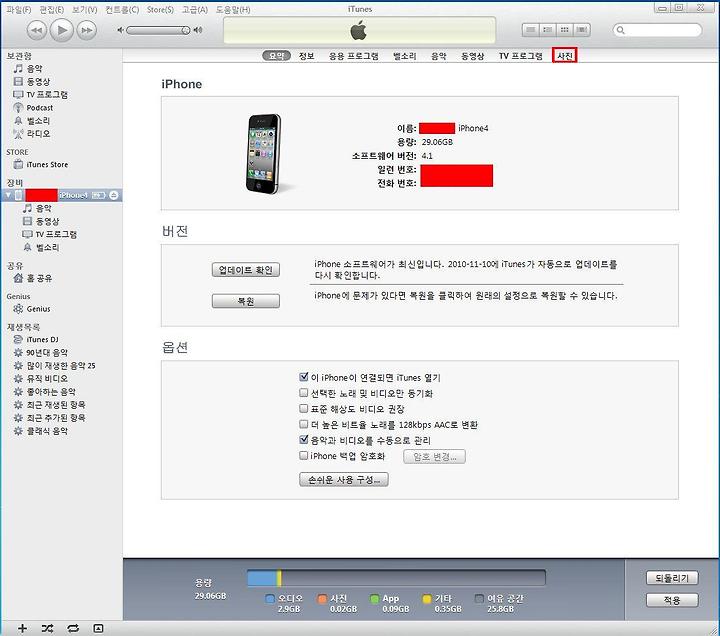Open 컨트롤(C) menu
The width and height of the screenshot is (720, 636).
pyautogui.click(x=122, y=9)
